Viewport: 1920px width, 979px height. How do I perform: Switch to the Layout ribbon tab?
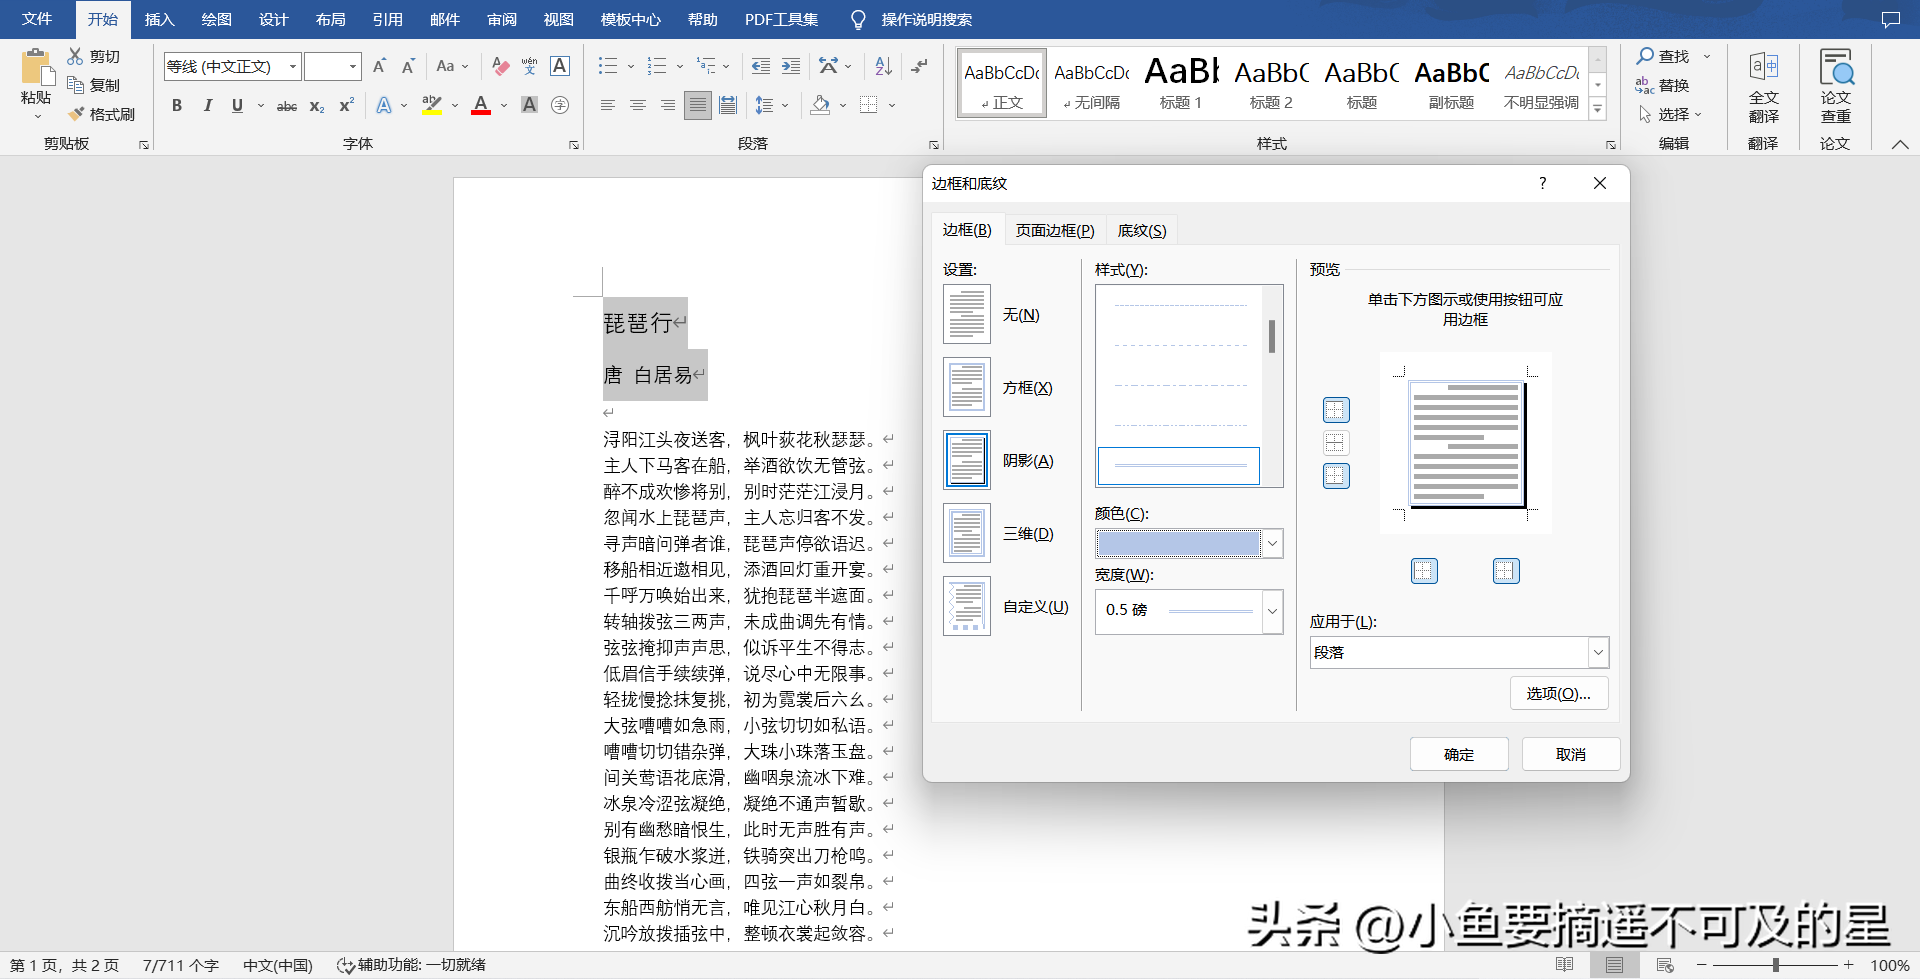[330, 19]
